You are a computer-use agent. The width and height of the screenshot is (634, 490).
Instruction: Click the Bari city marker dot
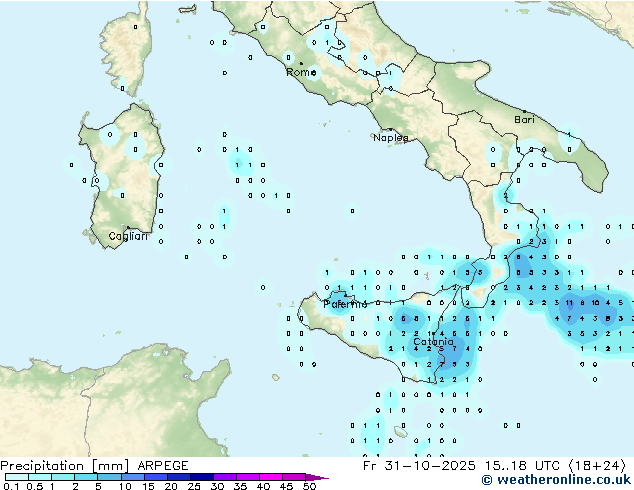[524, 111]
